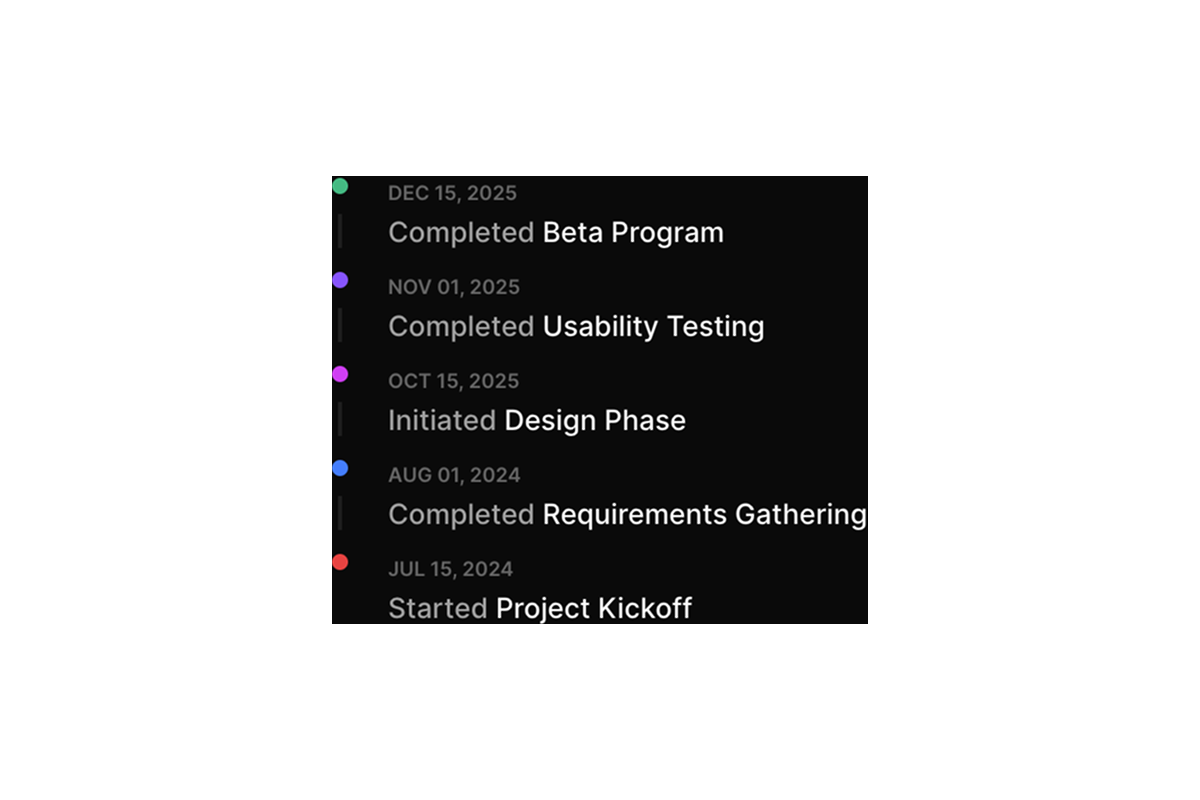Open the Requirements Gathering entry title
The image size is (1200, 800).
(704, 514)
